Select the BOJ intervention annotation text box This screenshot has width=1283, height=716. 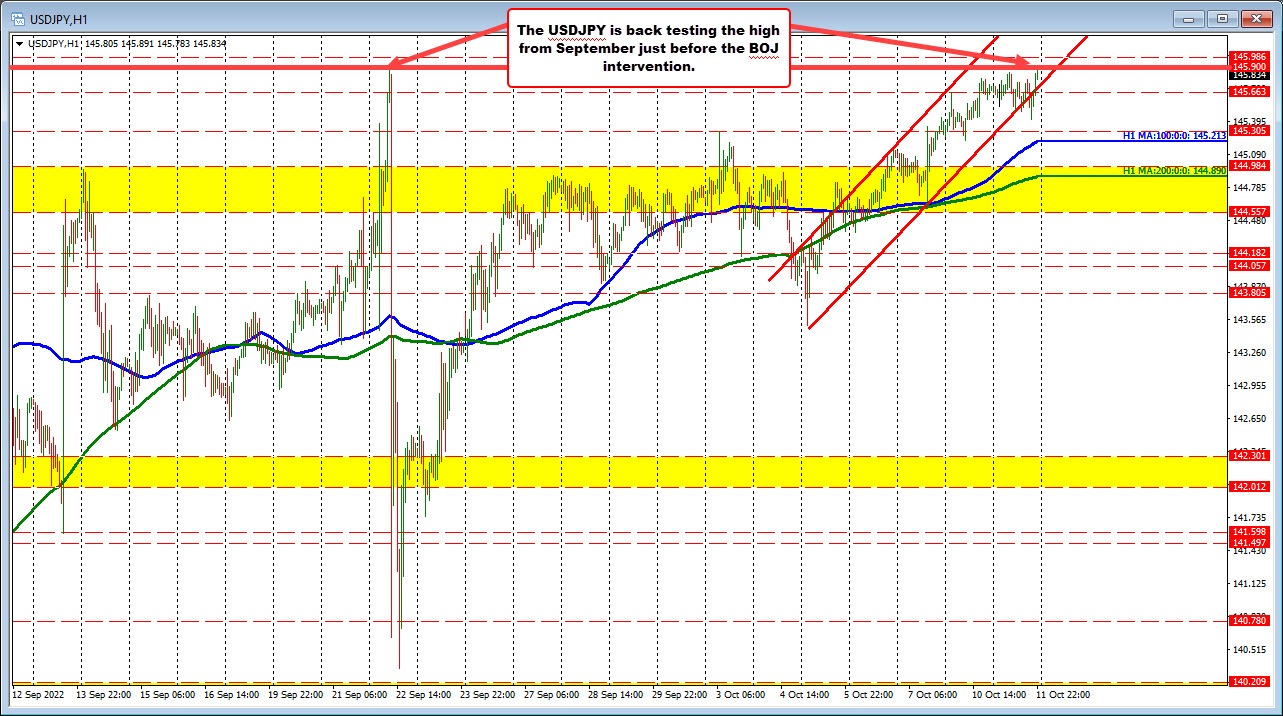pyautogui.click(x=648, y=47)
